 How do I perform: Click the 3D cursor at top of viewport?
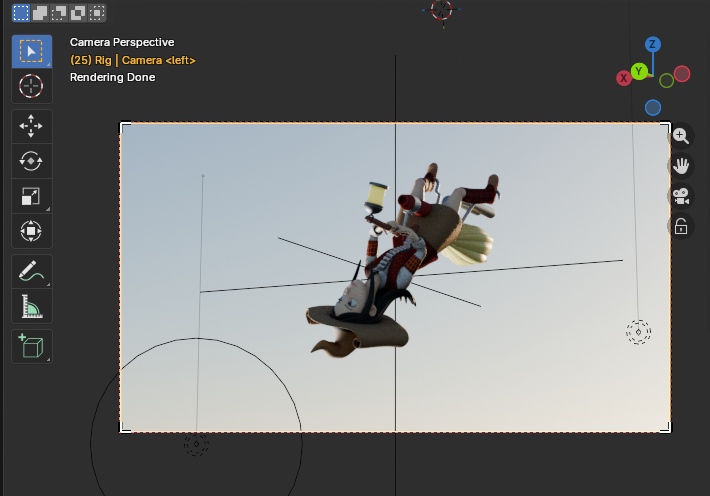(441, 10)
